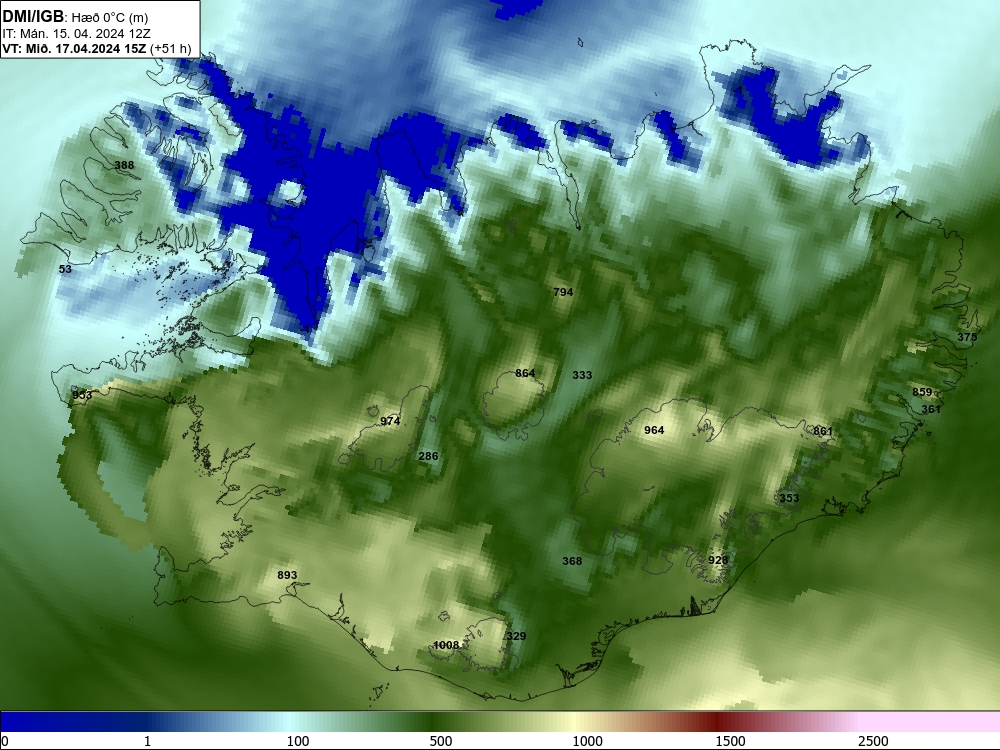
Task: Click the 53 value on the west coast
Action: [x=65, y=269]
